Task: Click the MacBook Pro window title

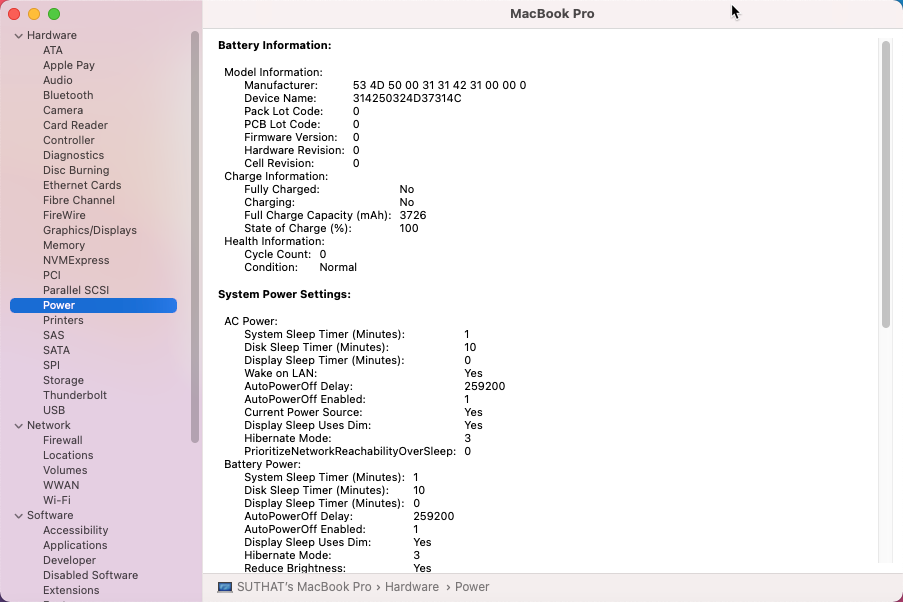Action: (552, 14)
